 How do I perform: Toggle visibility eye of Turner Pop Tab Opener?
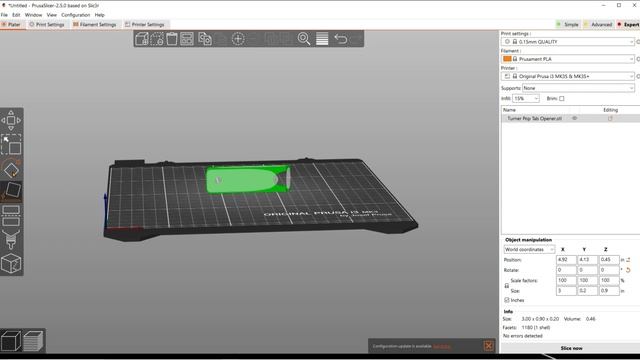tap(574, 118)
